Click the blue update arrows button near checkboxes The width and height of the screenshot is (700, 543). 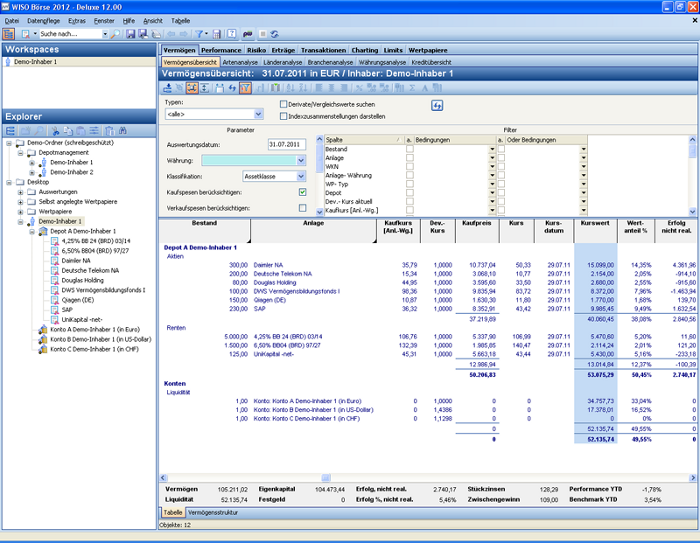pyautogui.click(x=437, y=106)
